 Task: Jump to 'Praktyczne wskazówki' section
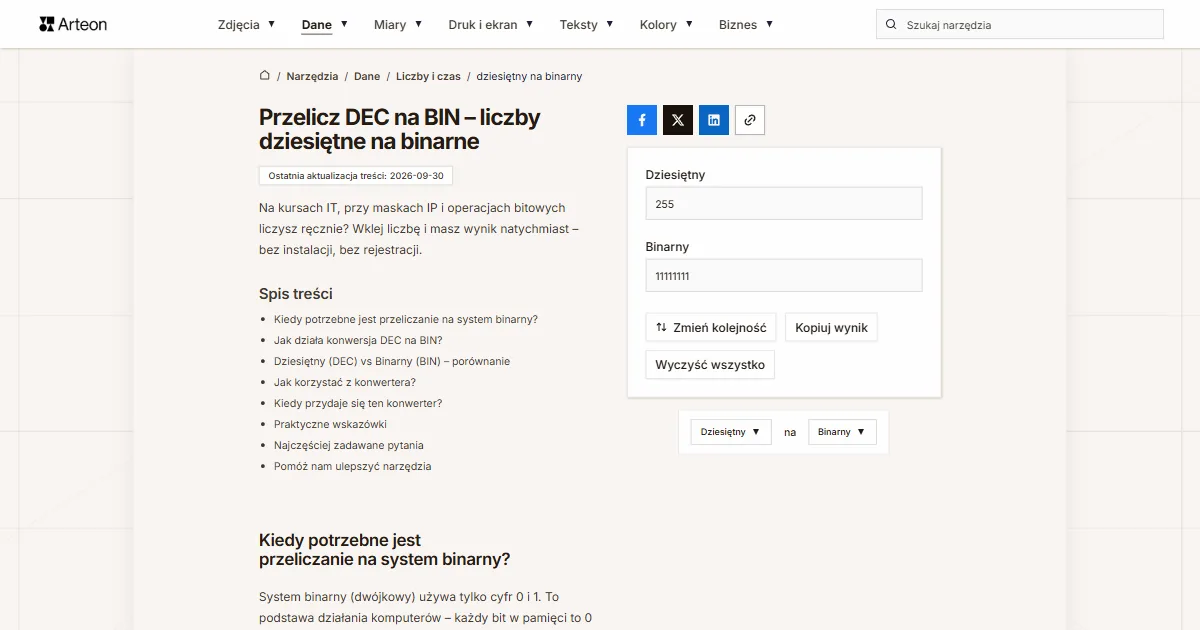coord(331,424)
